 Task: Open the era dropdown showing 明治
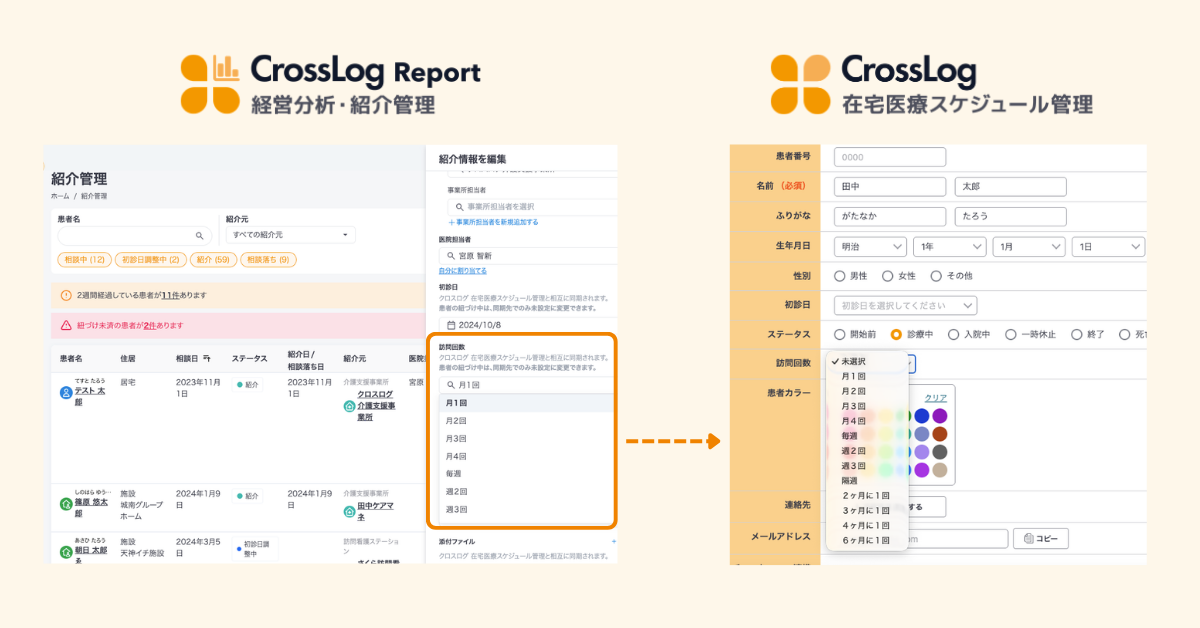pyautogui.click(x=870, y=246)
